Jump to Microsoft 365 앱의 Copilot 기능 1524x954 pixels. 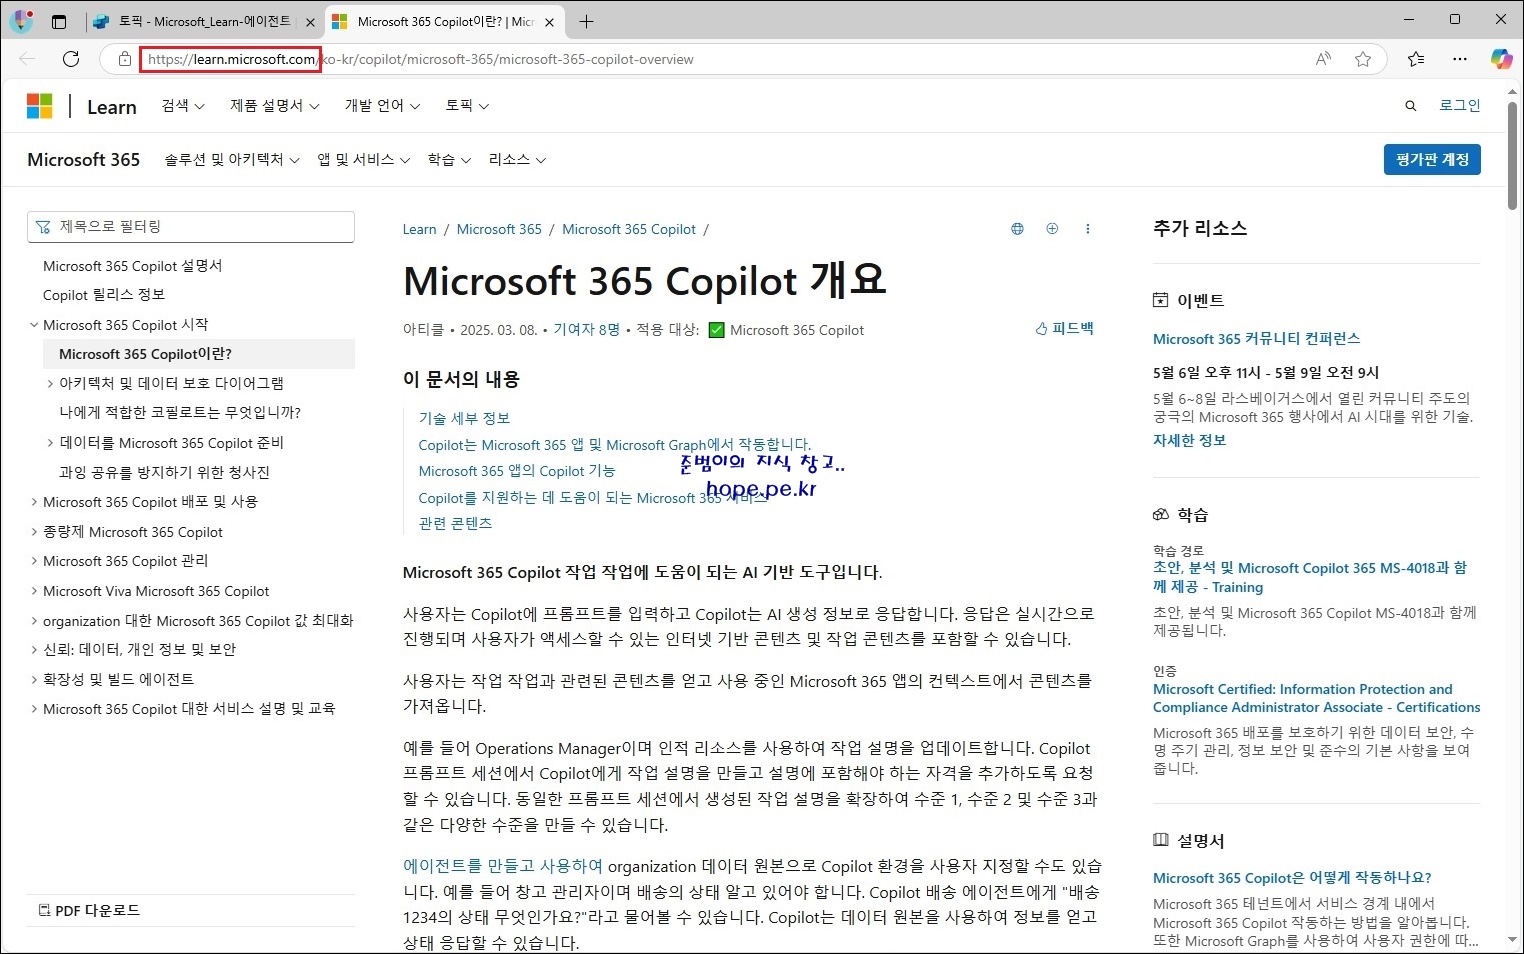click(516, 471)
